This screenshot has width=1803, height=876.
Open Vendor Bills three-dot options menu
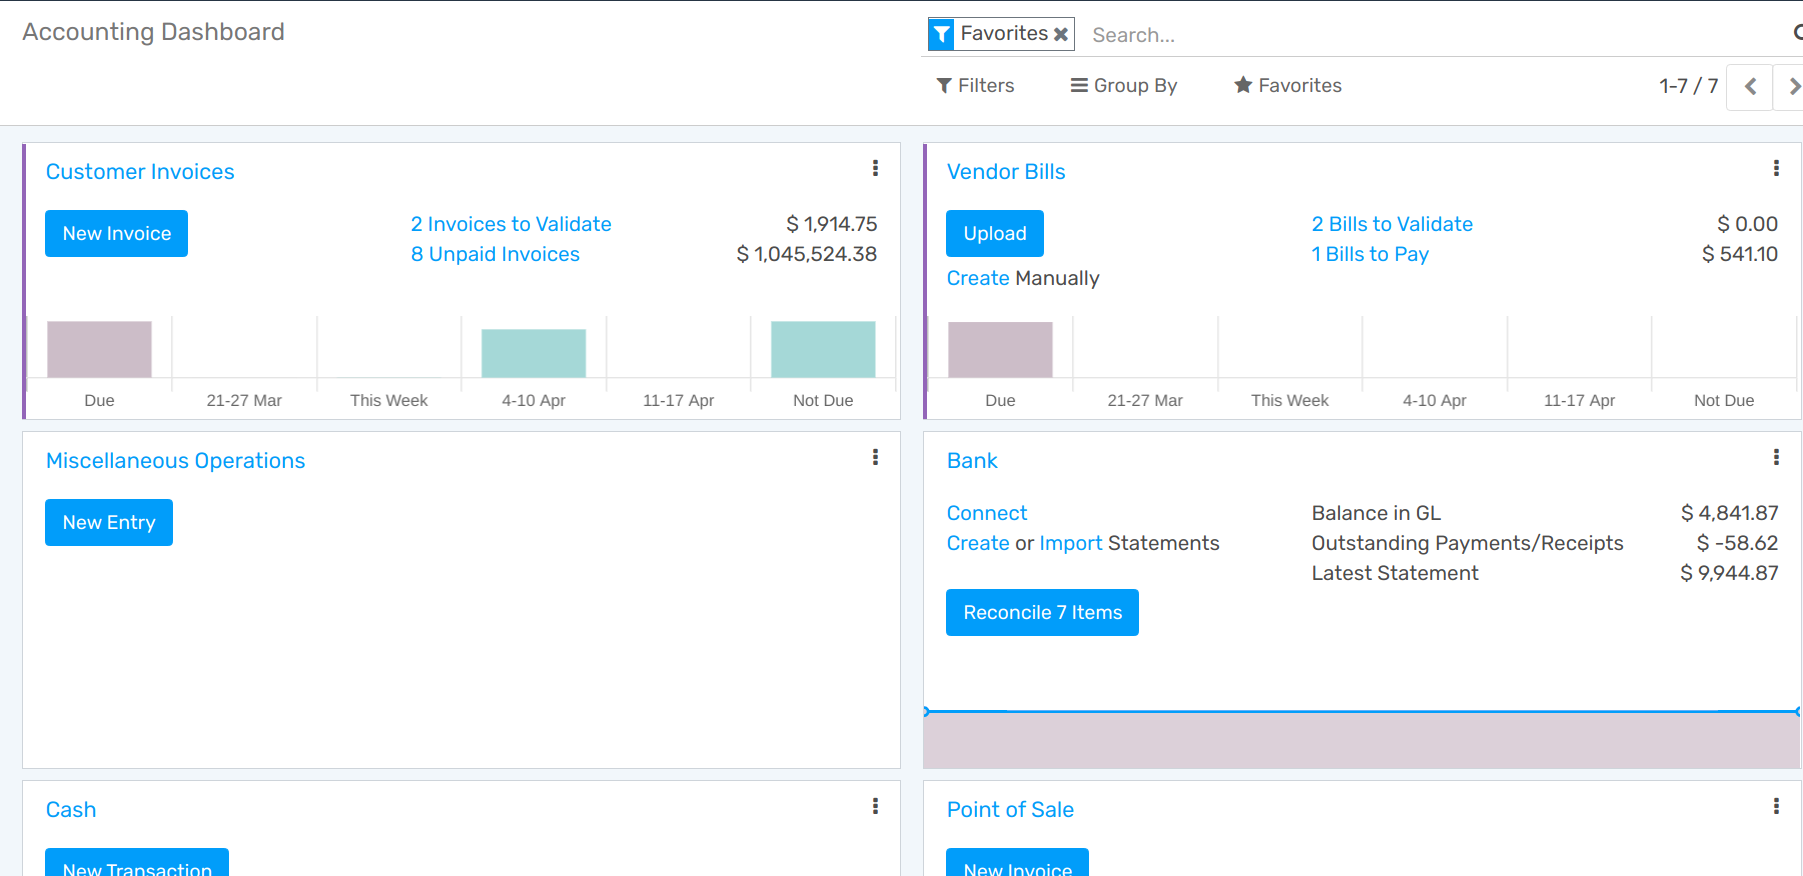pos(1776,168)
